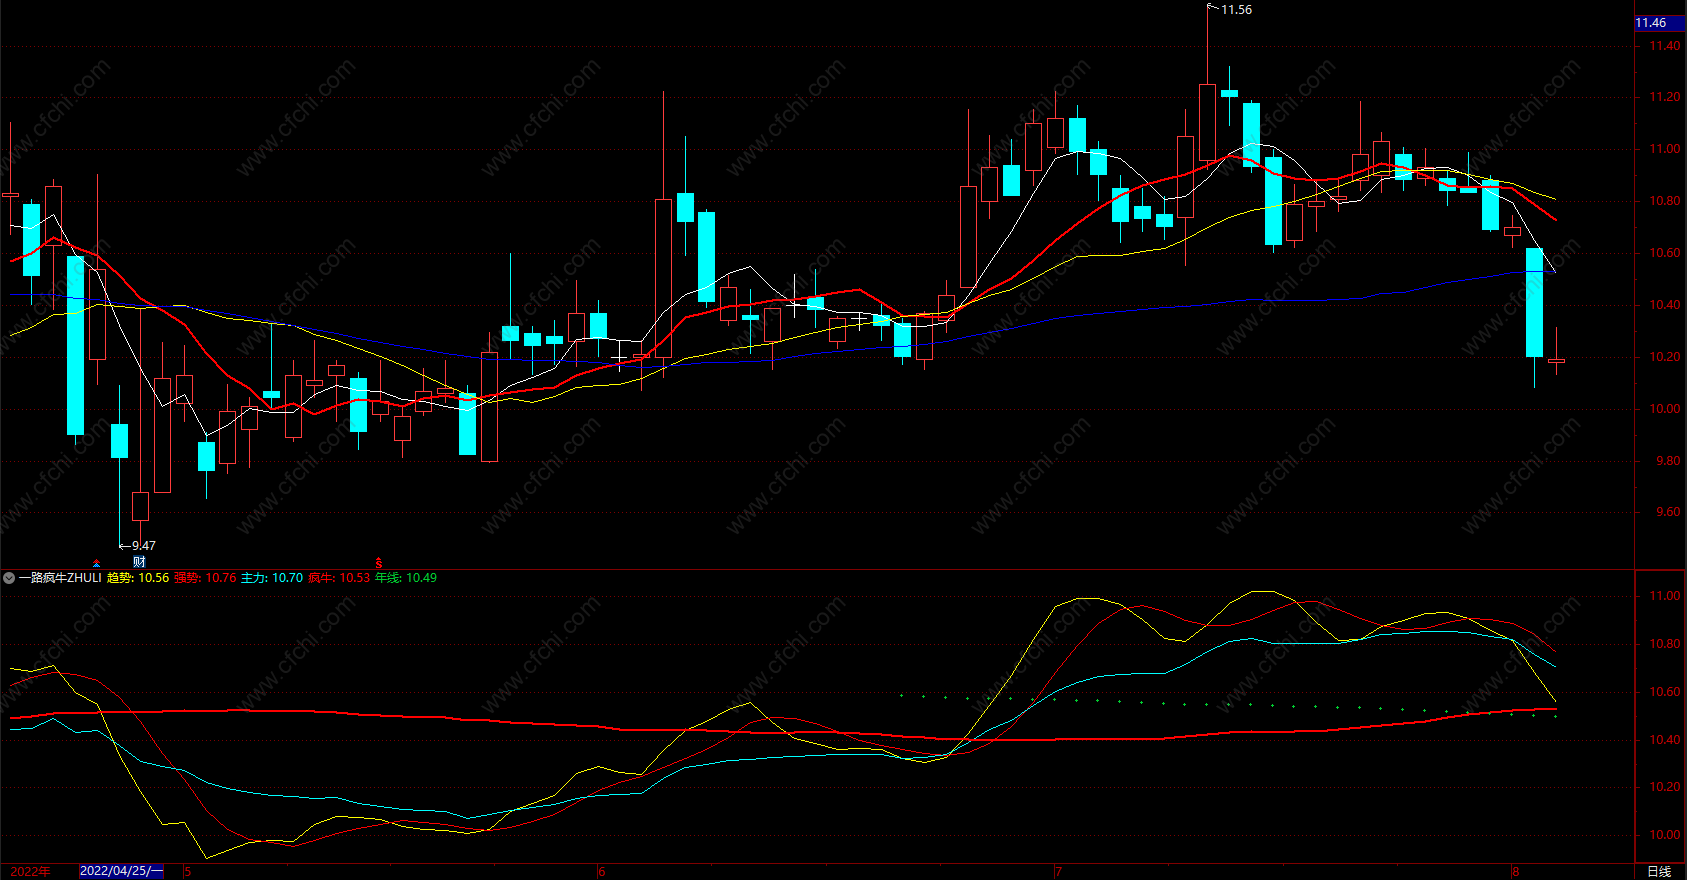Click the 9.47 low price label
1687x880 pixels.
(x=144, y=546)
